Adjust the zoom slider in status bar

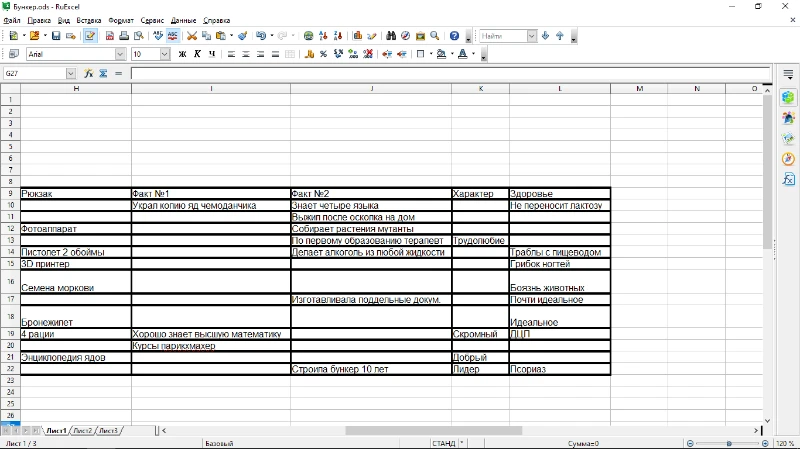(x=728, y=443)
